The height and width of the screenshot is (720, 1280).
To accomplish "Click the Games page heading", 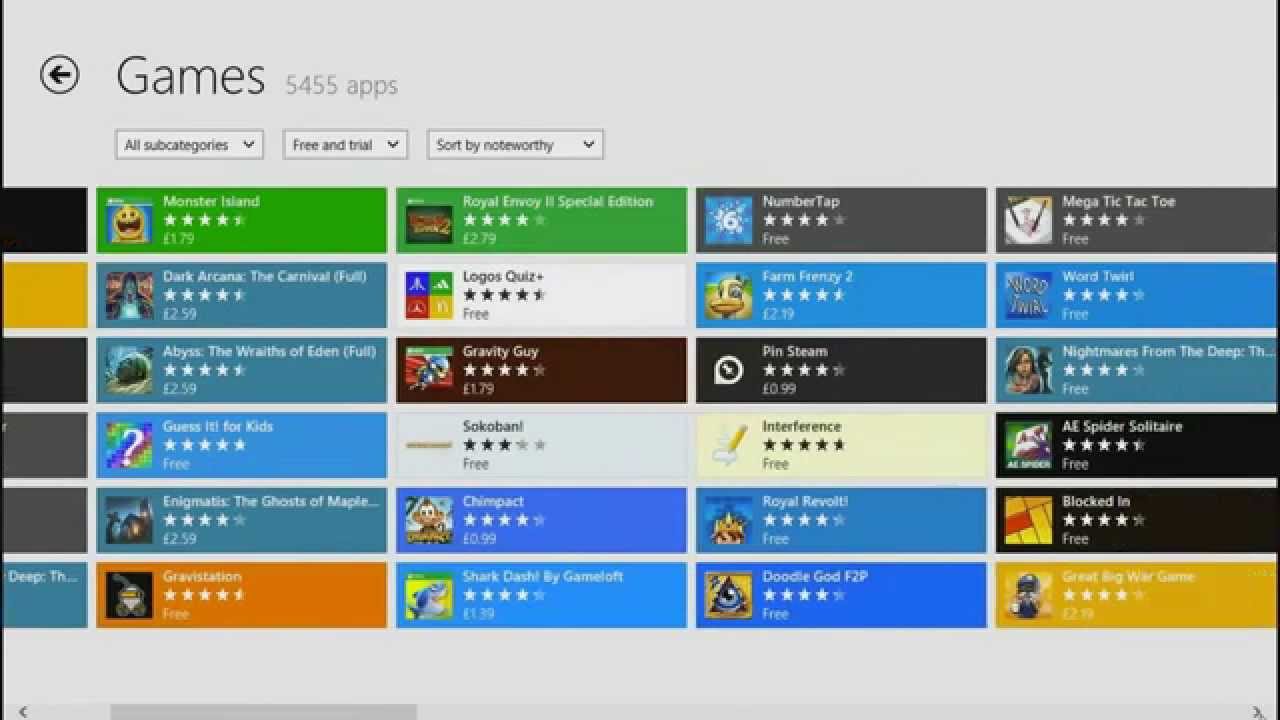I will click(190, 76).
